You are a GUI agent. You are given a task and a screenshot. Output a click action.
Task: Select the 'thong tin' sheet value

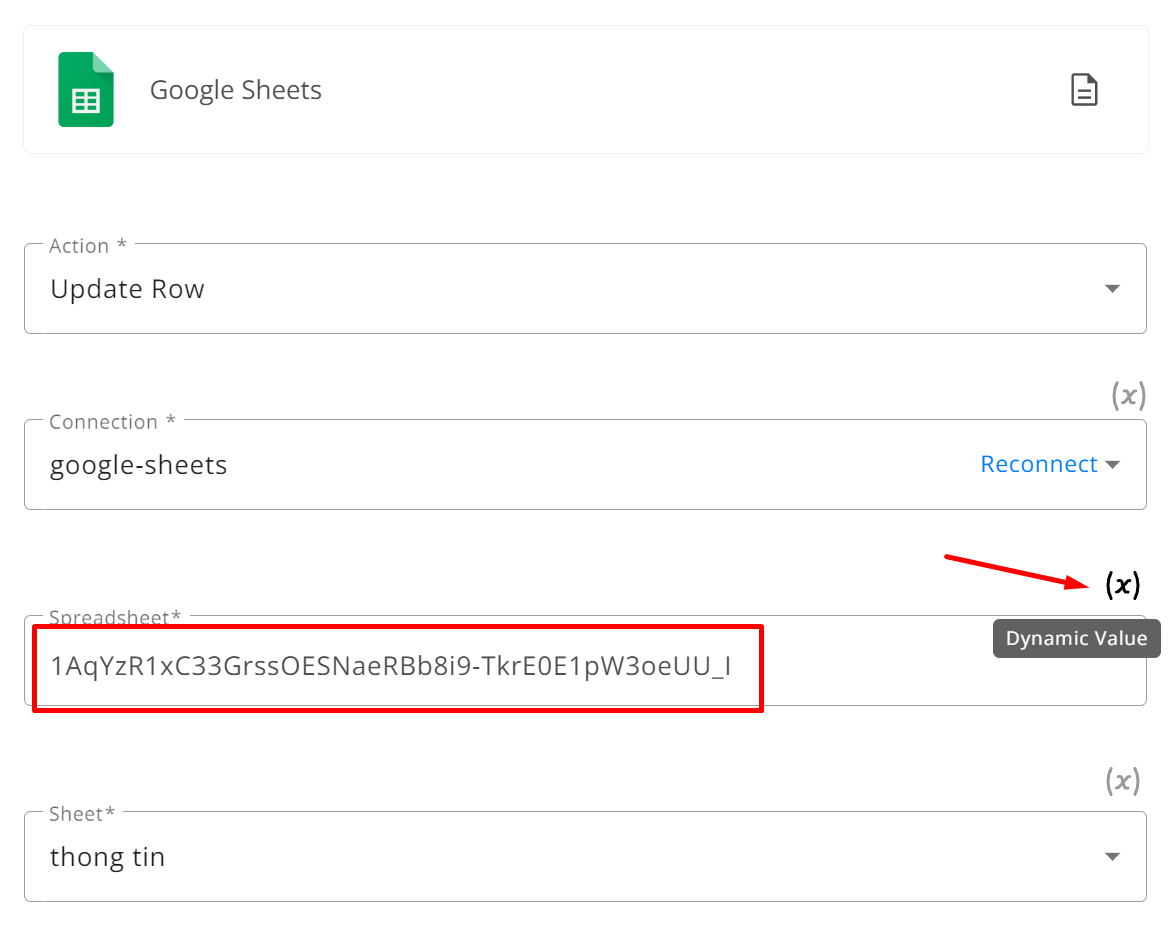[x=107, y=857]
